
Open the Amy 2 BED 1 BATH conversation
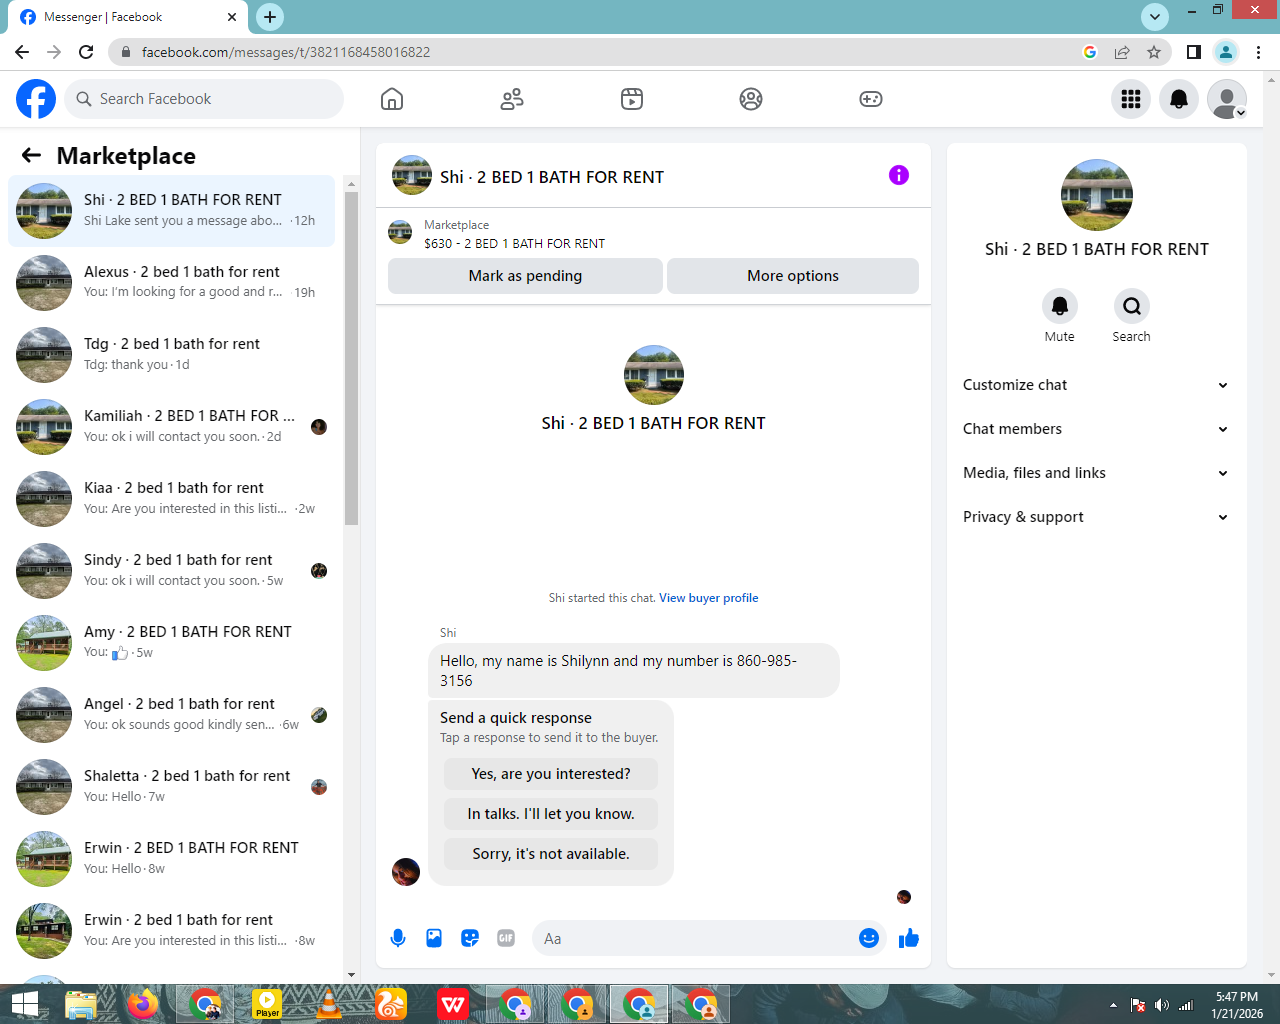click(x=172, y=643)
